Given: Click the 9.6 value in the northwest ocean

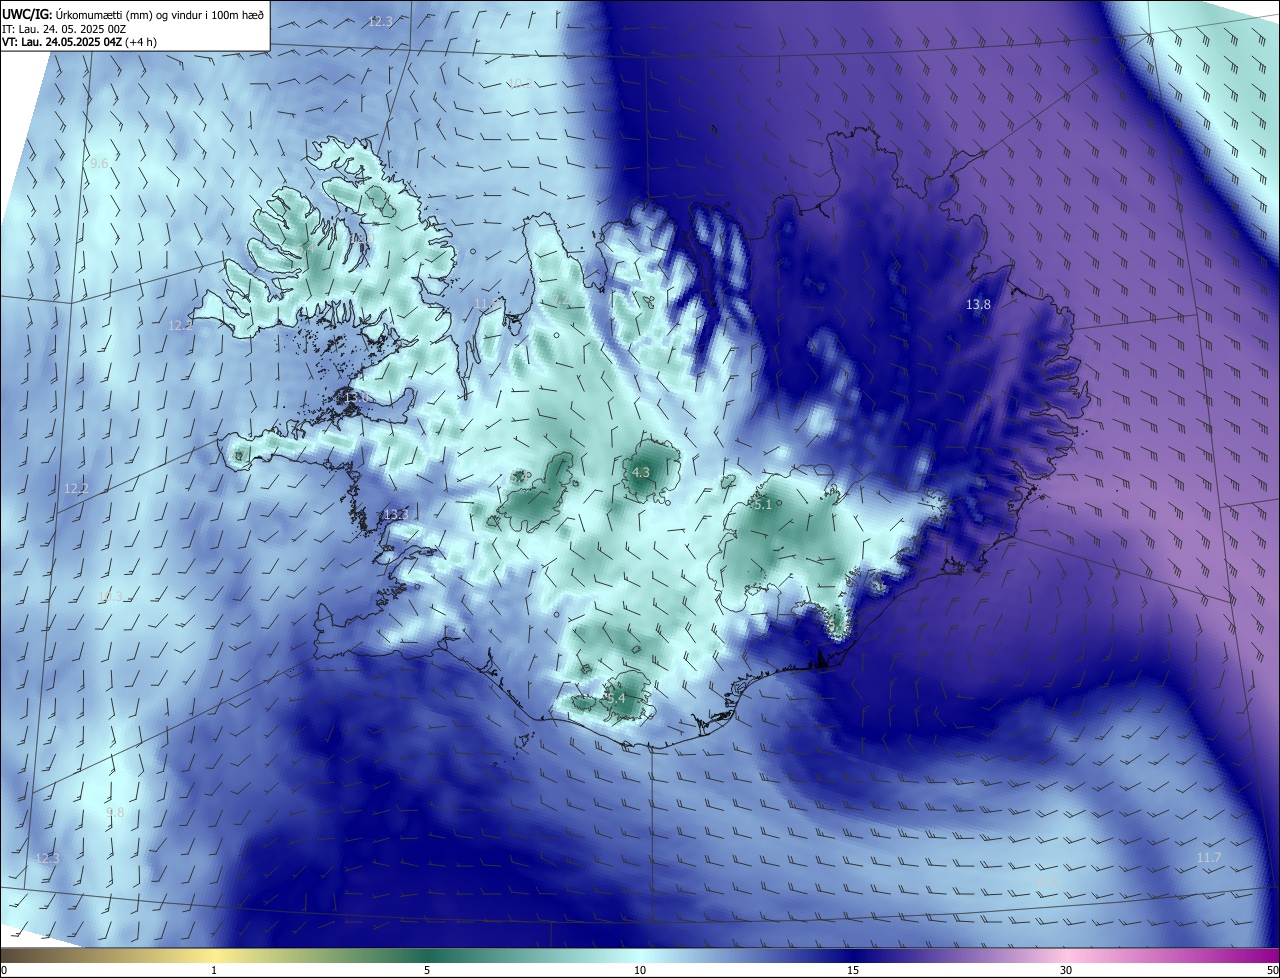Looking at the screenshot, I should [99, 164].
